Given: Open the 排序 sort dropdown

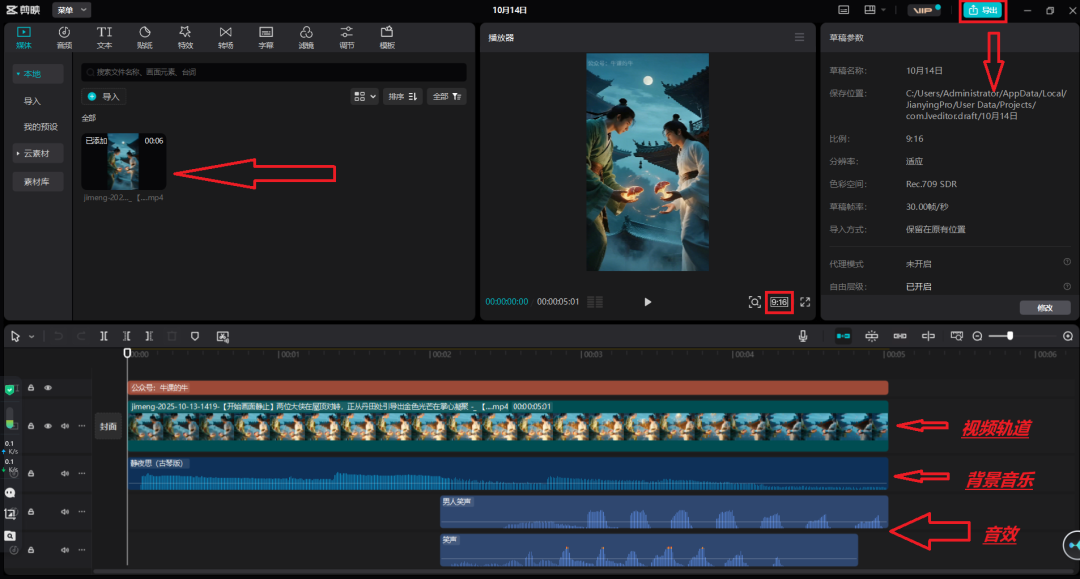Looking at the screenshot, I should [x=403, y=97].
